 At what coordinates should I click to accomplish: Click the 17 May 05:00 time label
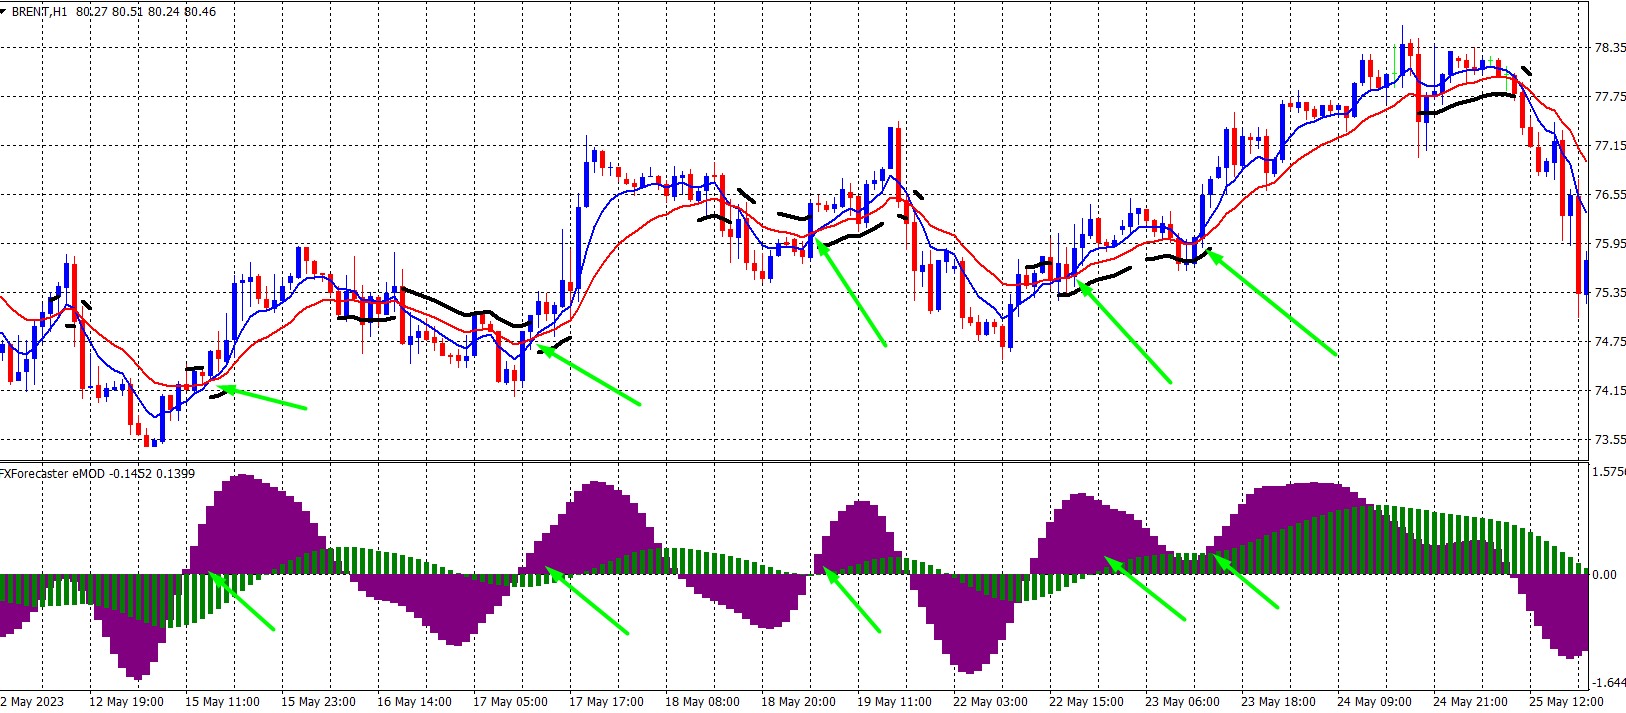point(510,702)
